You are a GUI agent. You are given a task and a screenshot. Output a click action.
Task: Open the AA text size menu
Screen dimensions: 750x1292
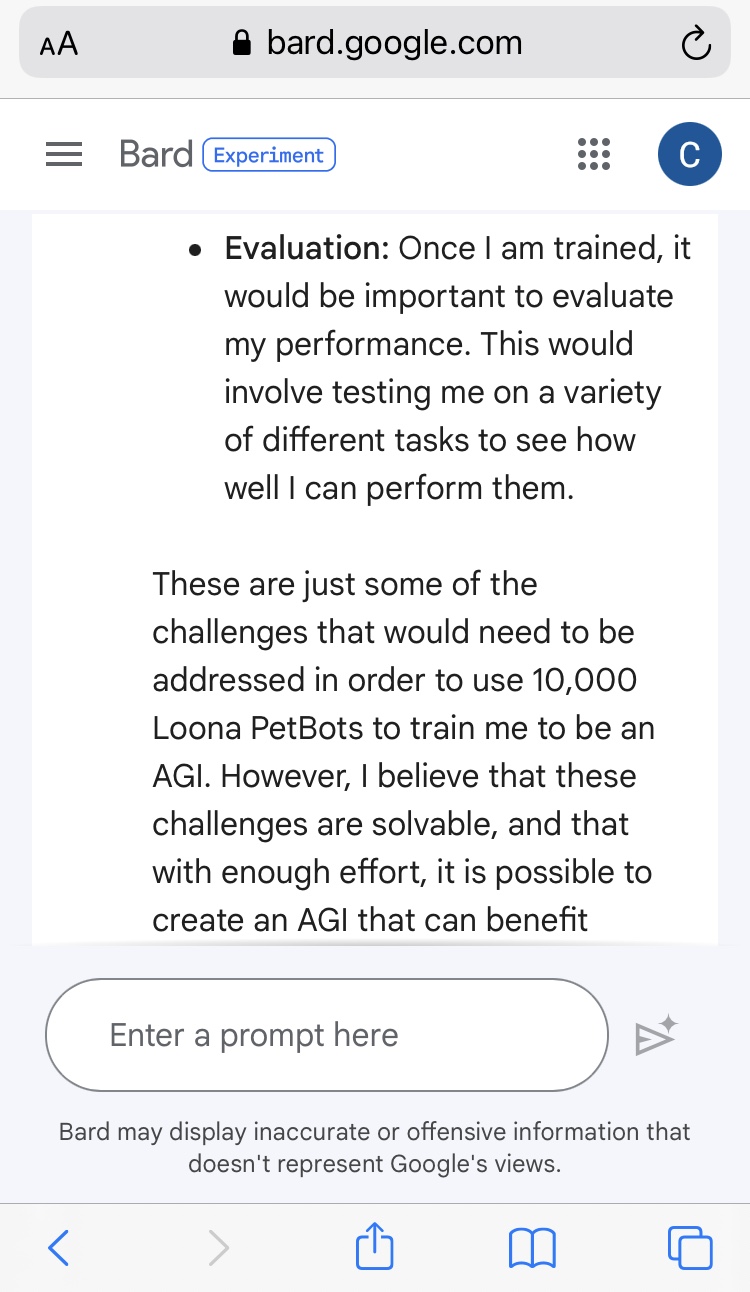[x=59, y=45]
